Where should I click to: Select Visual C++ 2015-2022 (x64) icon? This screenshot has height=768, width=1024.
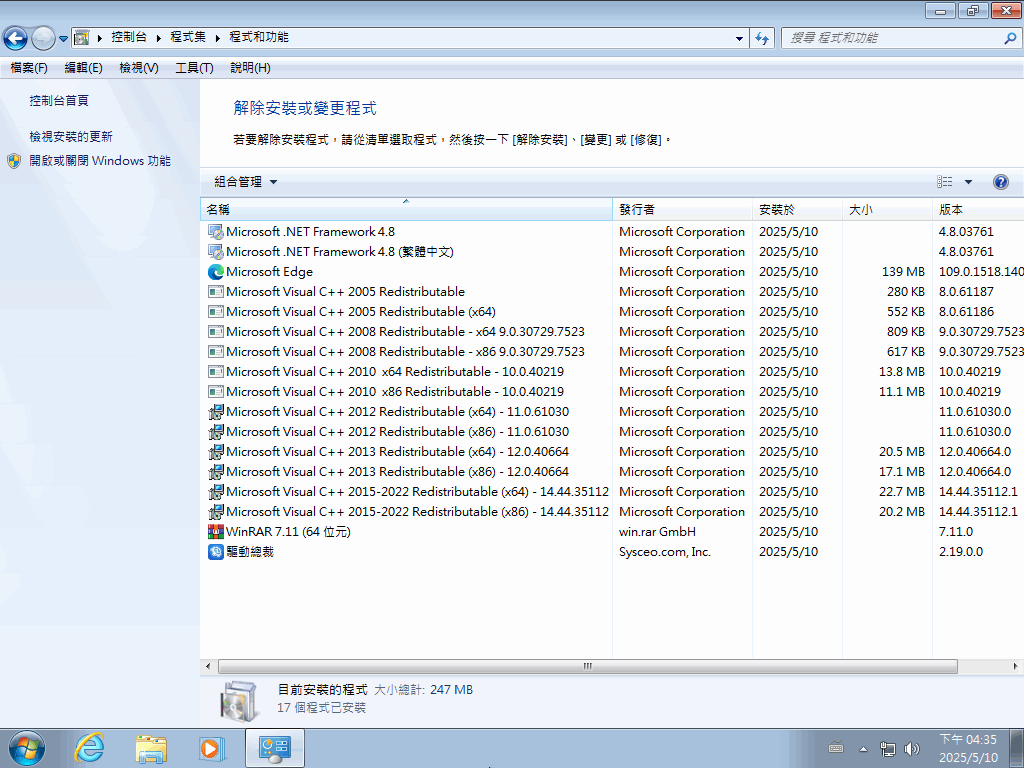(x=216, y=492)
